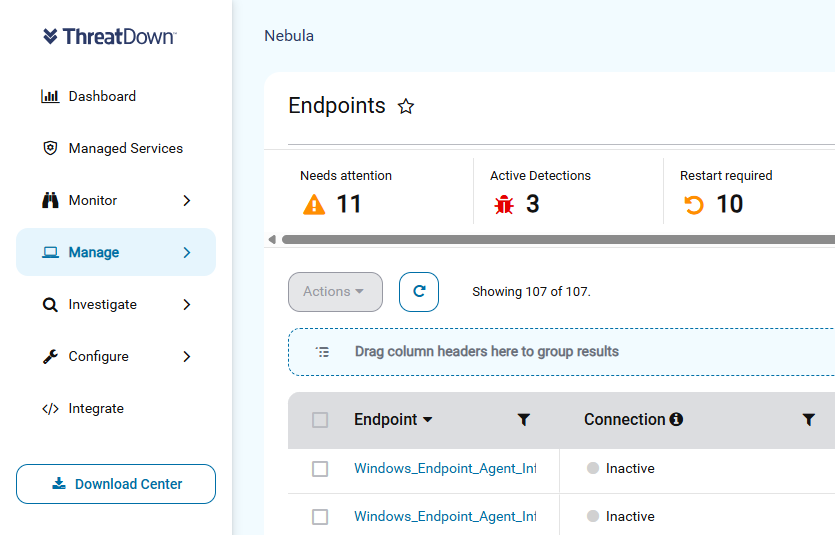
Task: Check the second Windows_Endpoint_Agent row checkbox
Action: click(x=320, y=517)
